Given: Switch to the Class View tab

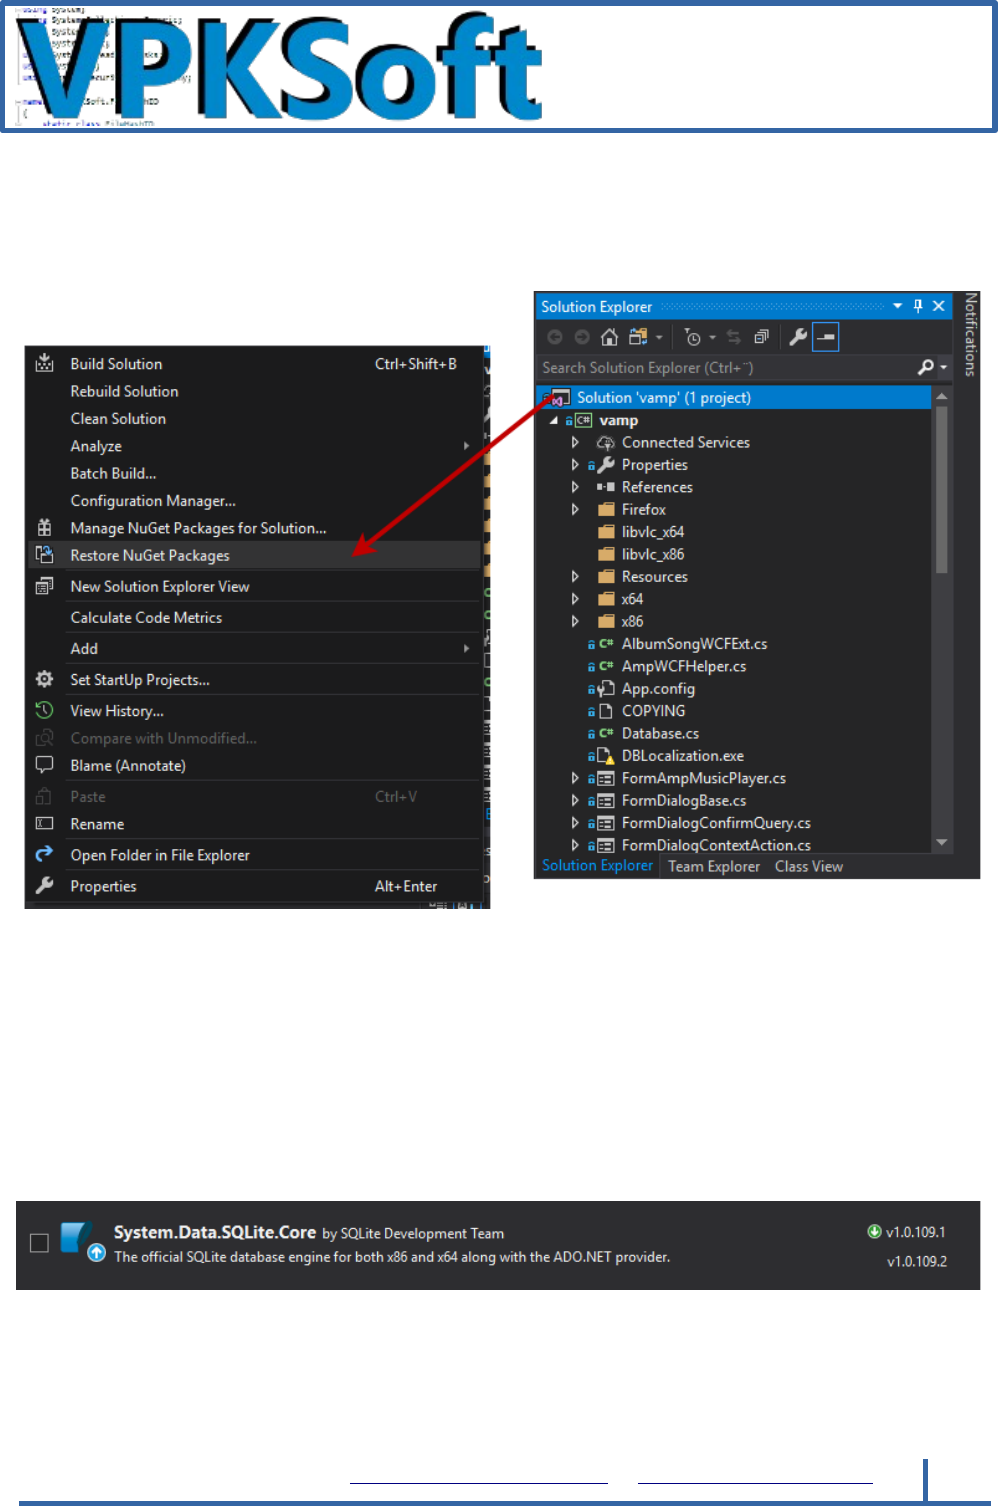Looking at the screenshot, I should tap(809, 867).
